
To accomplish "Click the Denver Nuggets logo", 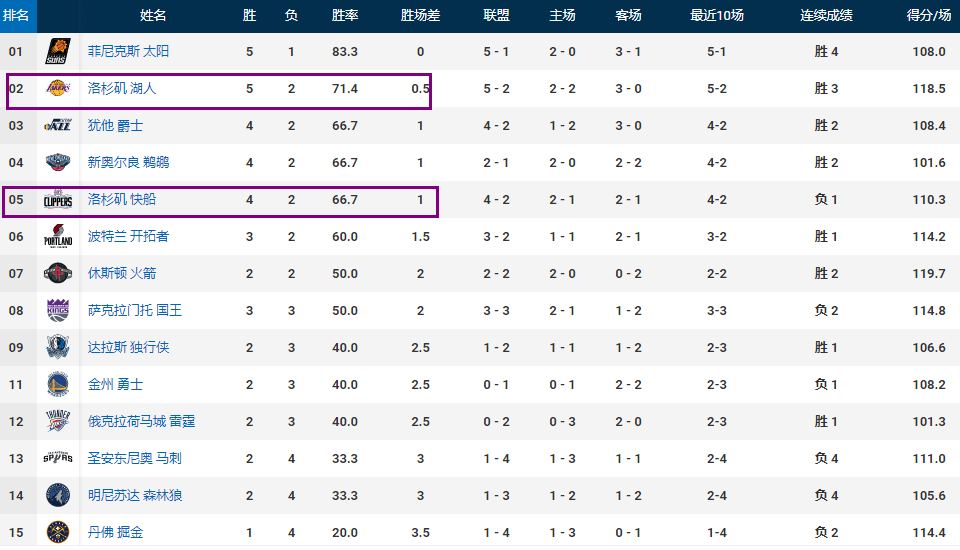I will (x=58, y=532).
